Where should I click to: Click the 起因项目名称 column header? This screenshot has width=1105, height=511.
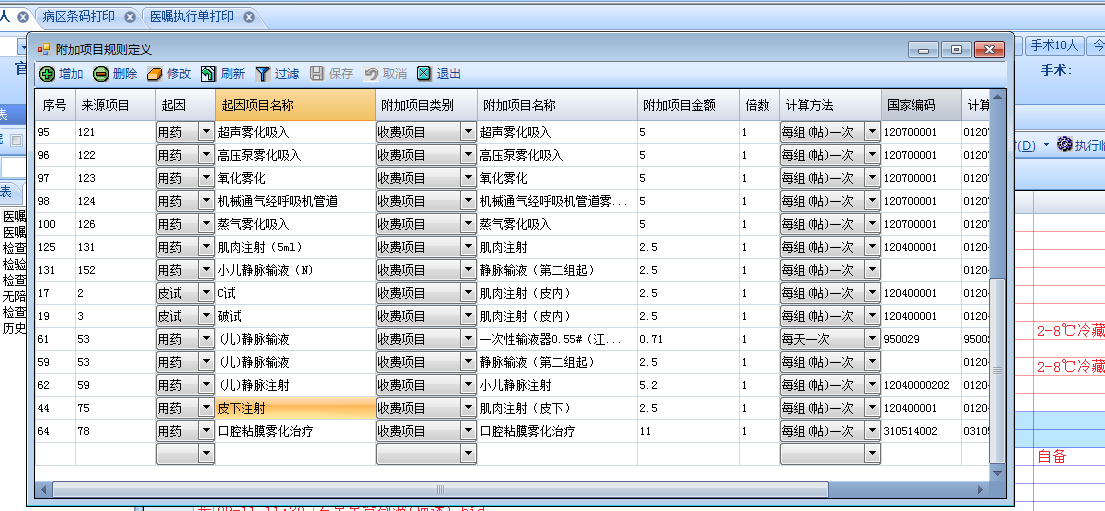click(x=295, y=105)
